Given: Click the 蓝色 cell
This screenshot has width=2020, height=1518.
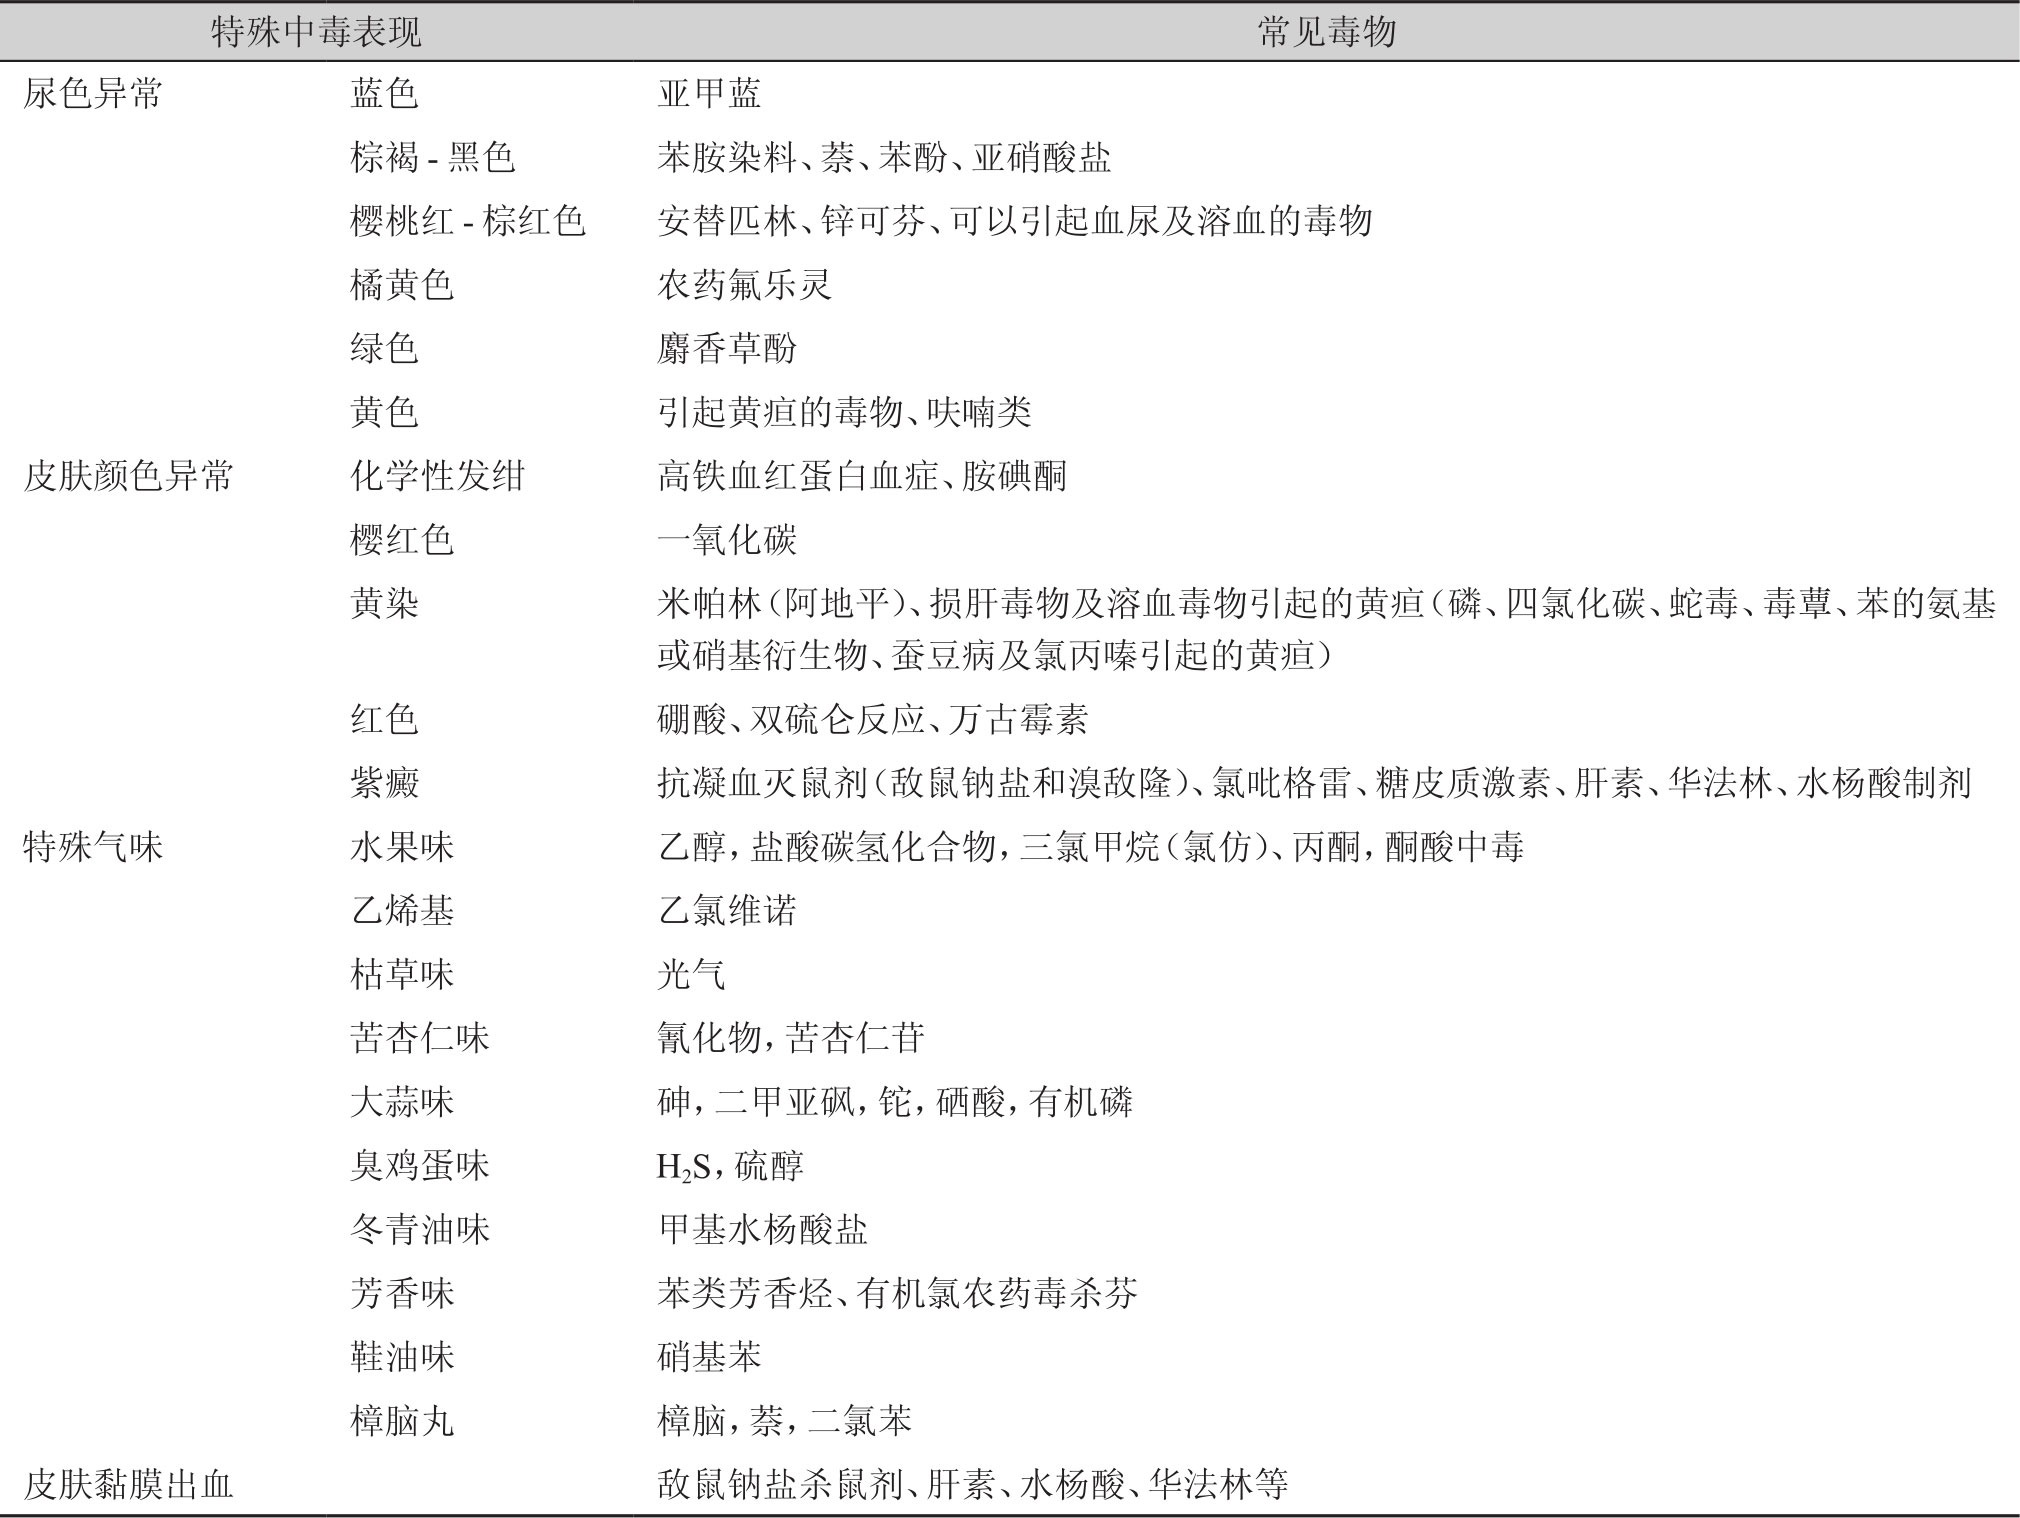Looking at the screenshot, I should click(384, 95).
